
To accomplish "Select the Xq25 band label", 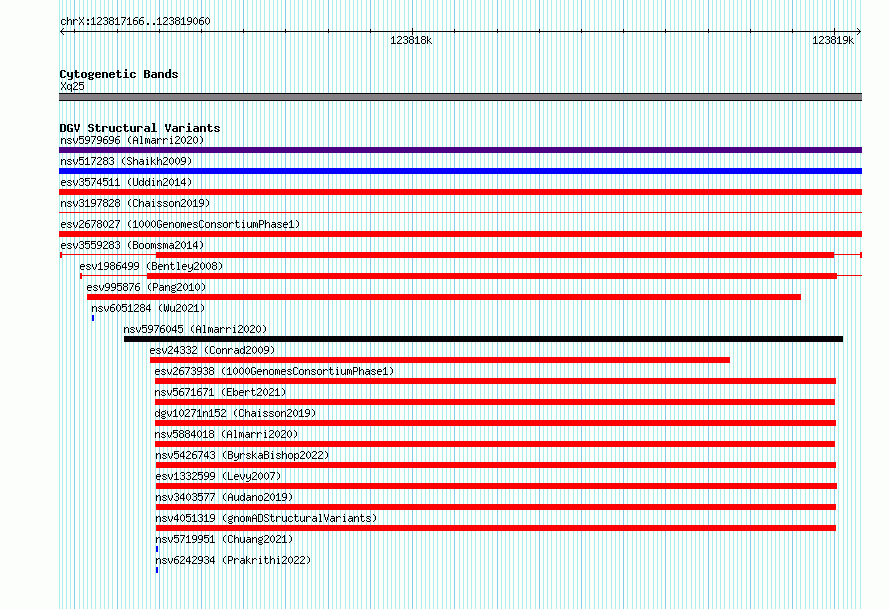I will [72, 86].
